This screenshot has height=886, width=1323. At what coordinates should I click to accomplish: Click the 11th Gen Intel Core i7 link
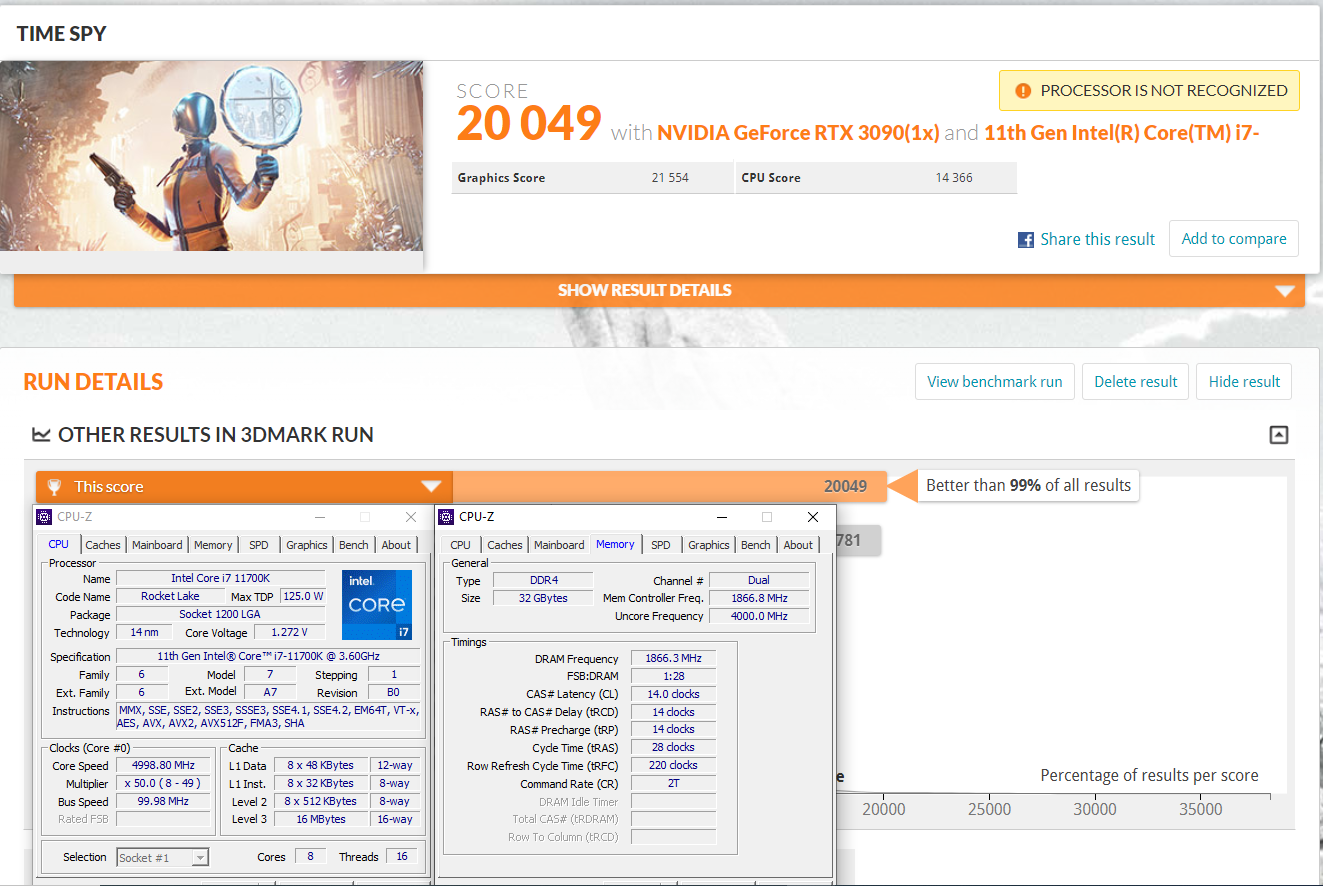point(1121,132)
